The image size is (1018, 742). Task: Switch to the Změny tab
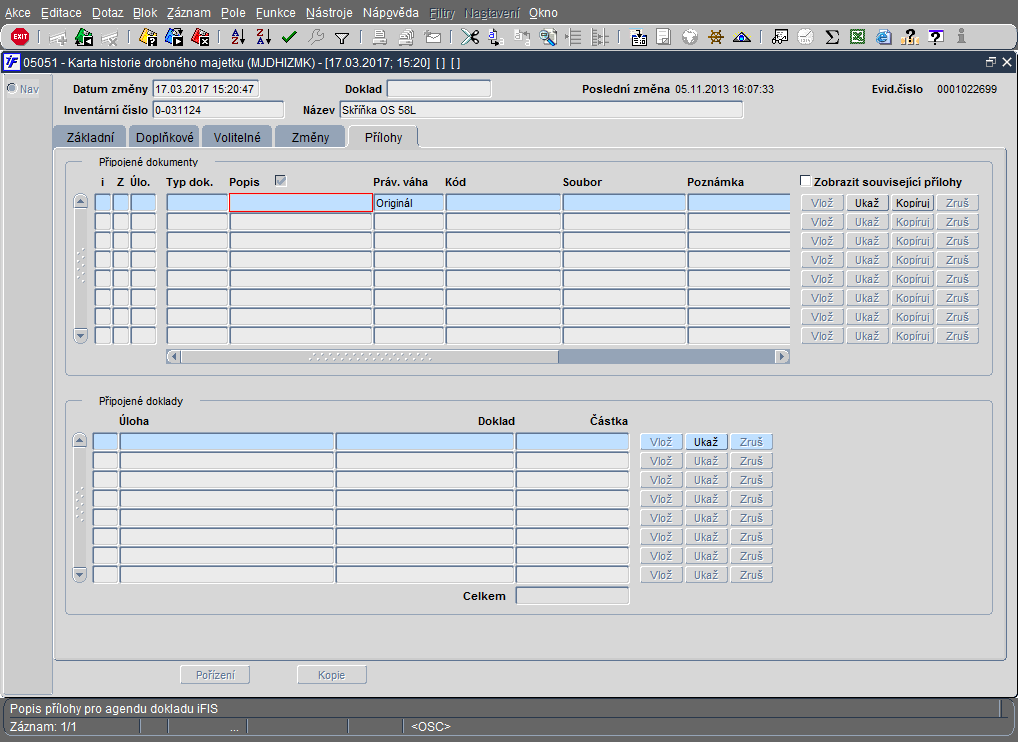310,137
